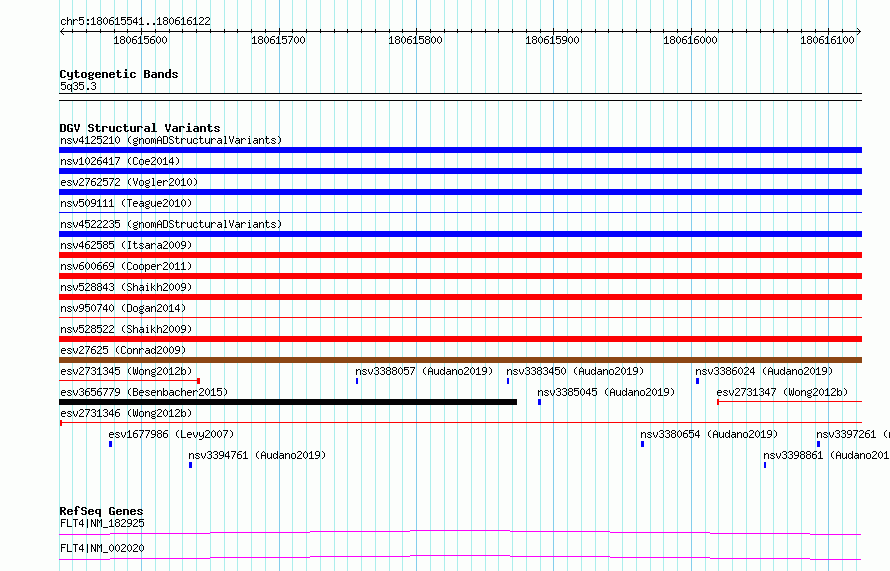Click the DGV Structural Variants track heading
The width and height of the screenshot is (890, 571).
point(140,128)
